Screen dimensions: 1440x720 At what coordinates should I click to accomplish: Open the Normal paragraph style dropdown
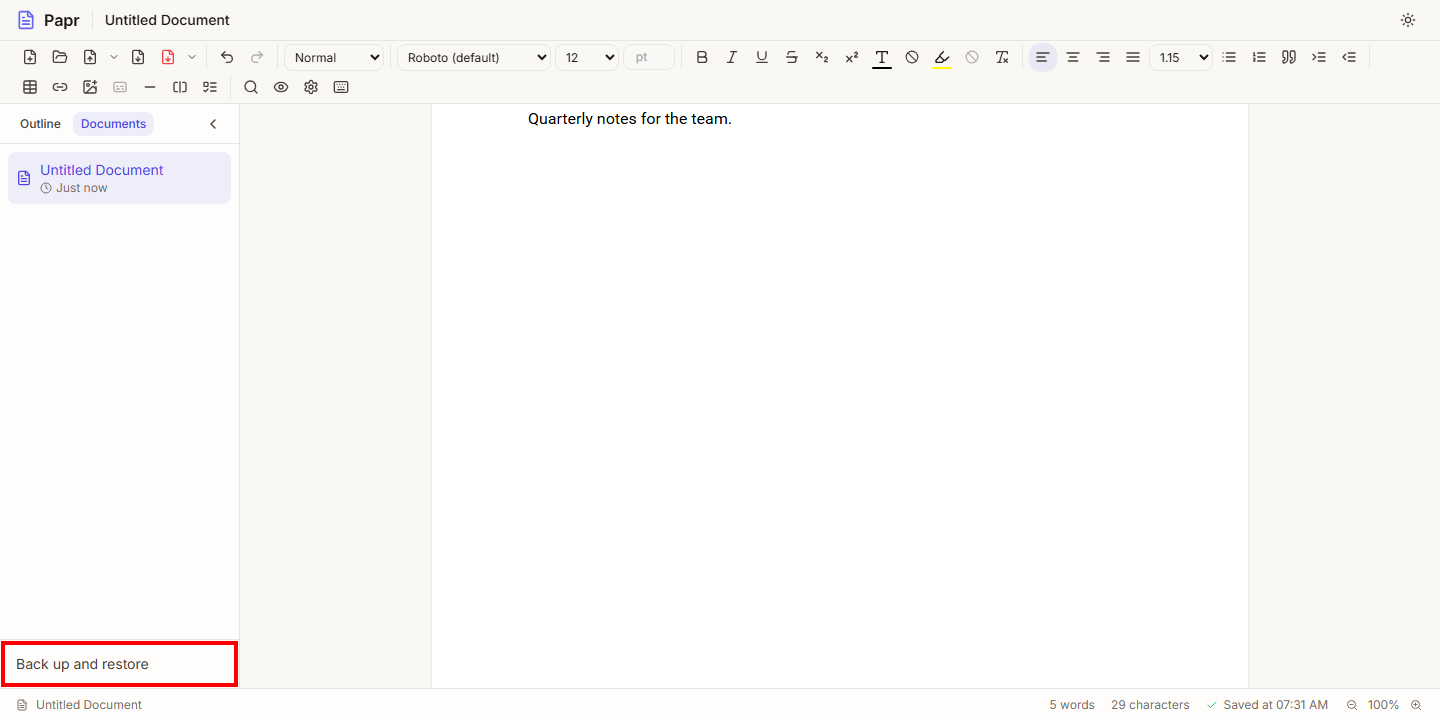point(334,57)
